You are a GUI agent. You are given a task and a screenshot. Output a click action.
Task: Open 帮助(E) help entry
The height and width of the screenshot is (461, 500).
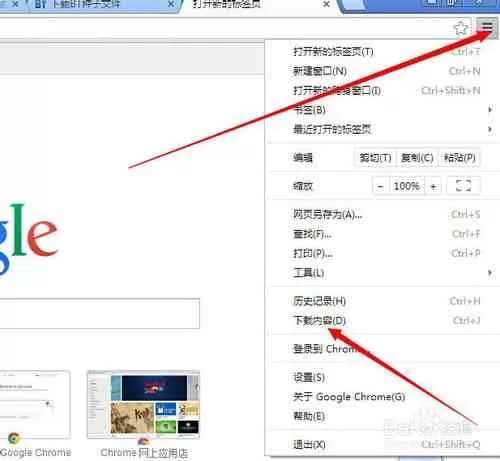click(383, 416)
